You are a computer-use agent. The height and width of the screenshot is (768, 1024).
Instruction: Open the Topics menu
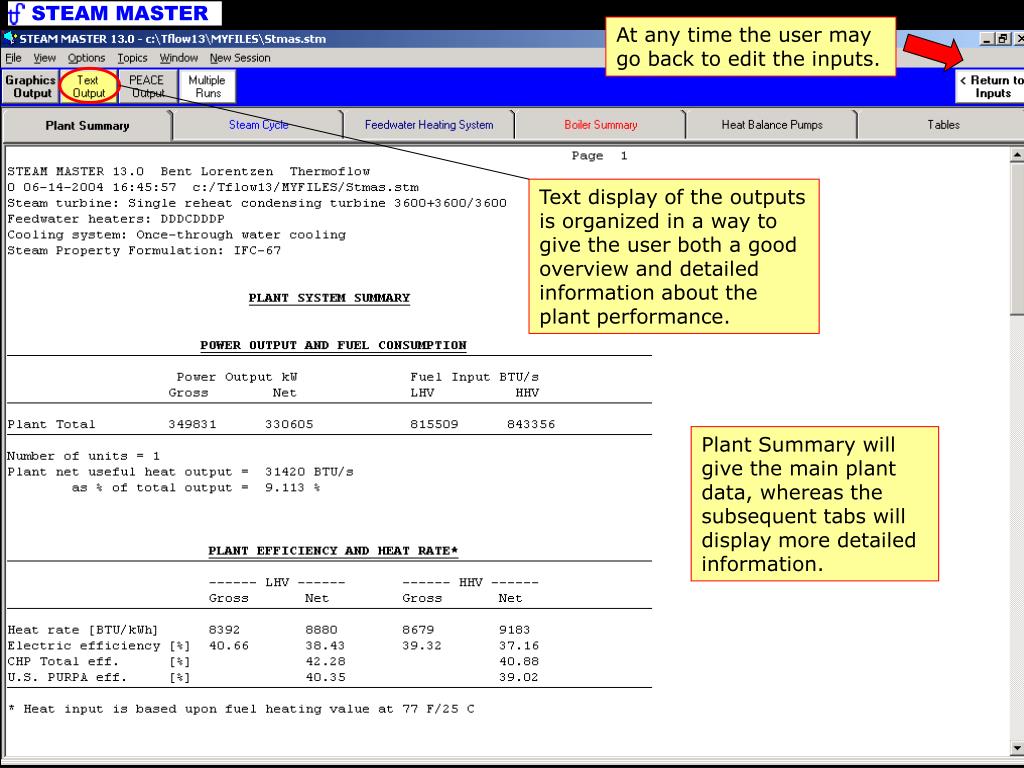click(132, 58)
